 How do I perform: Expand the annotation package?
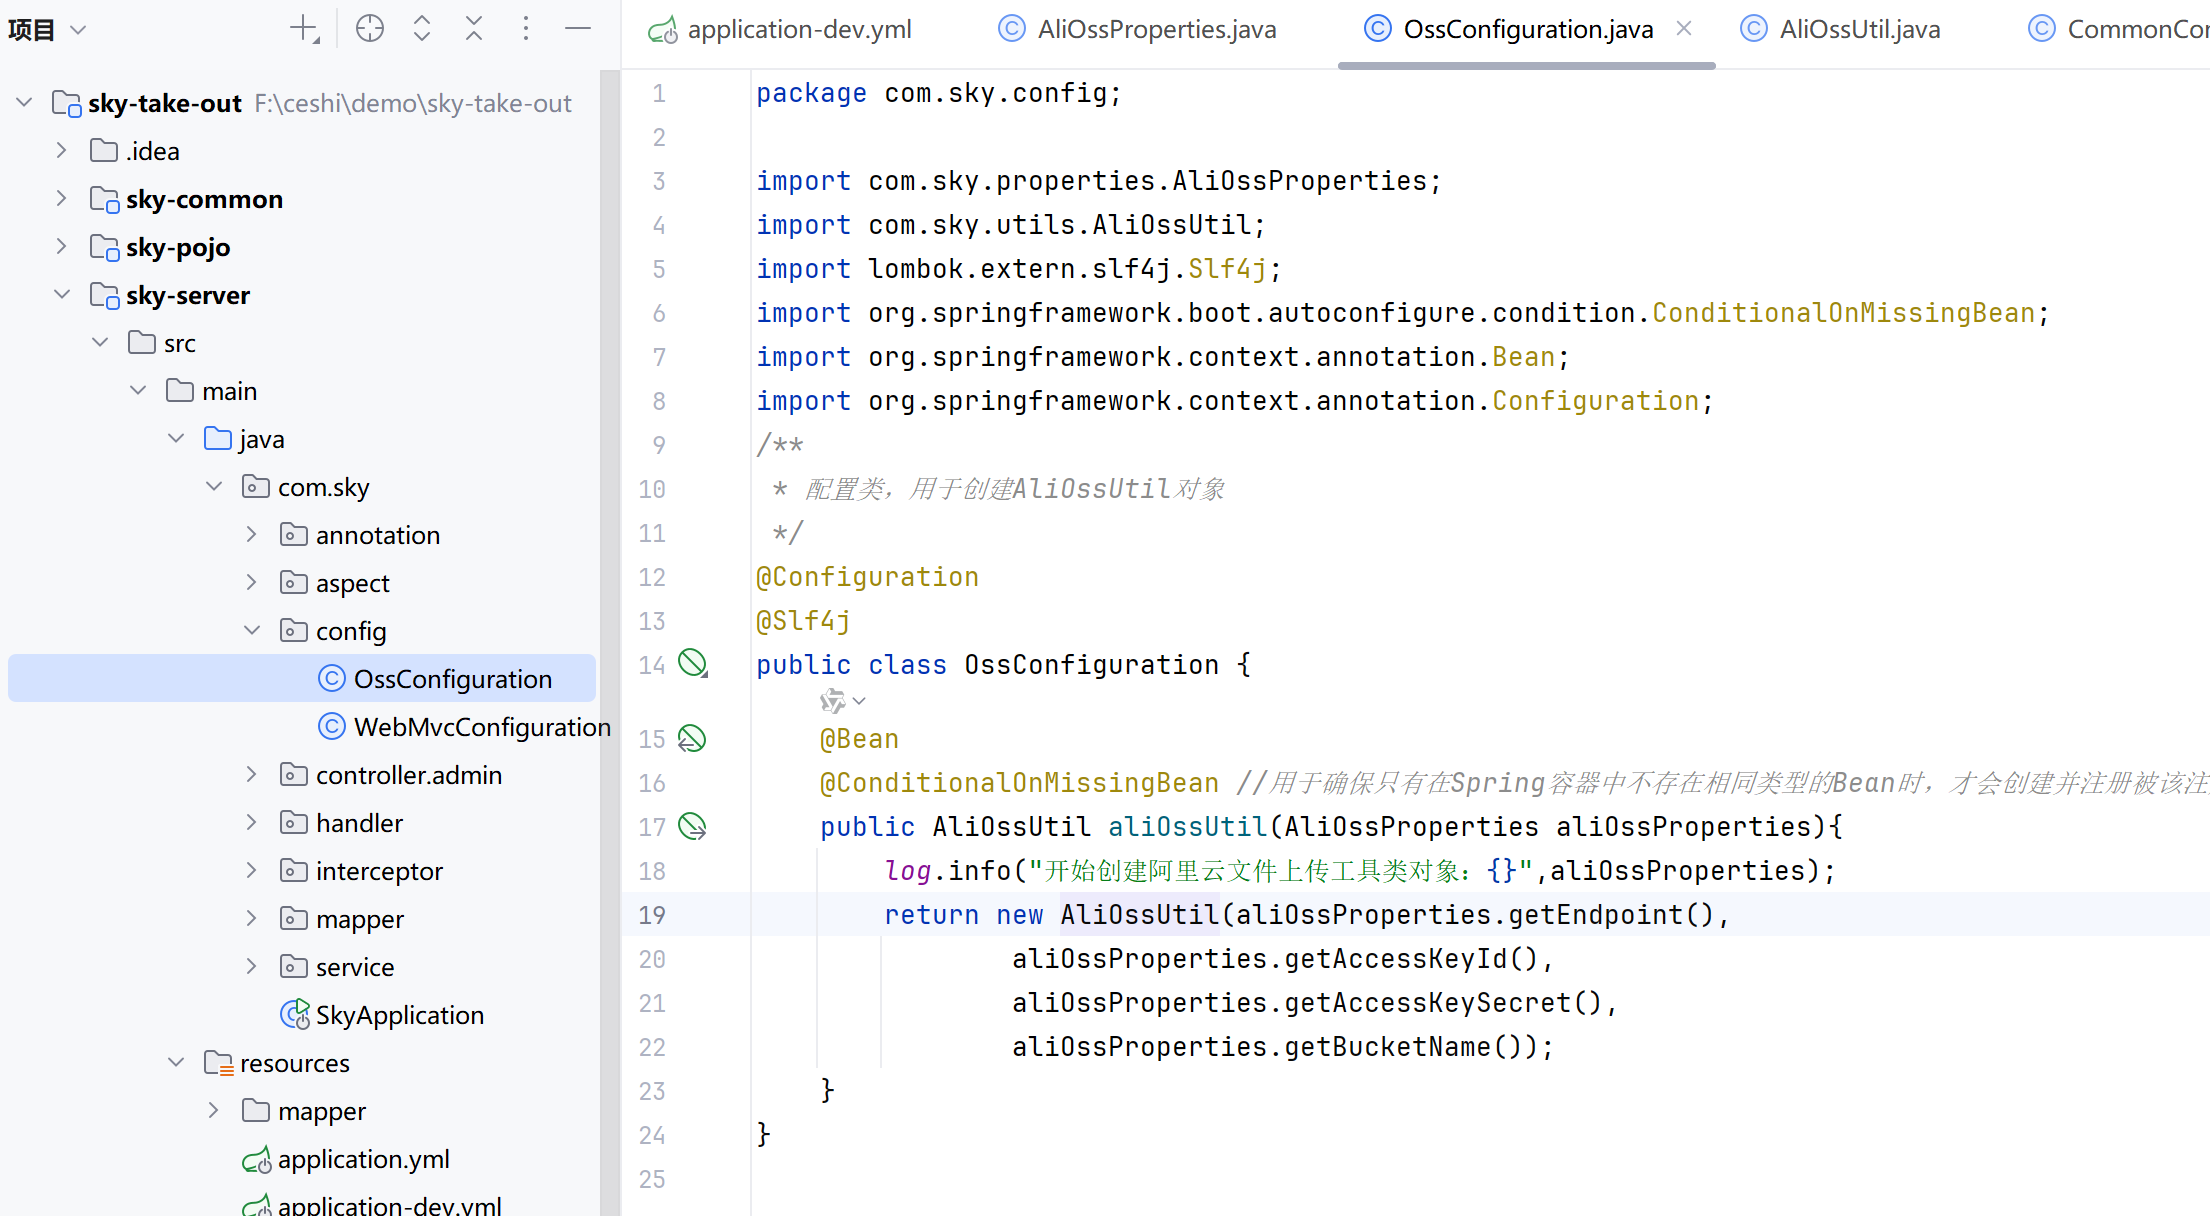coord(252,535)
